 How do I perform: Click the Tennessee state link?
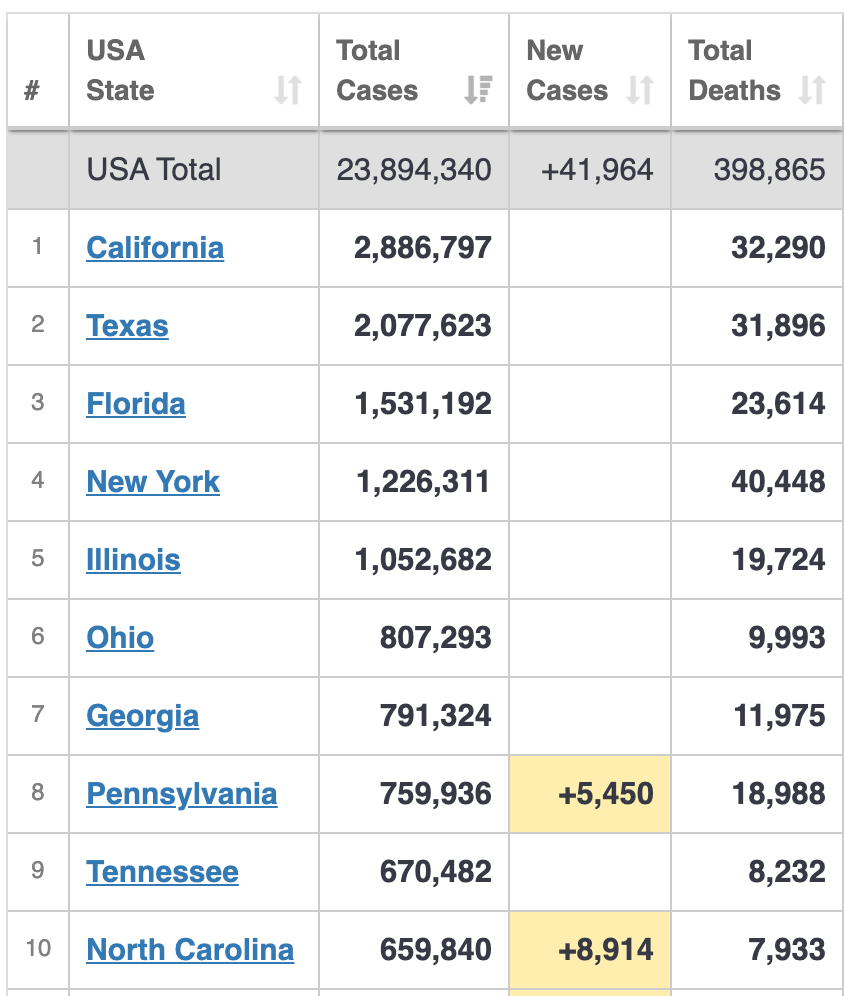click(162, 872)
